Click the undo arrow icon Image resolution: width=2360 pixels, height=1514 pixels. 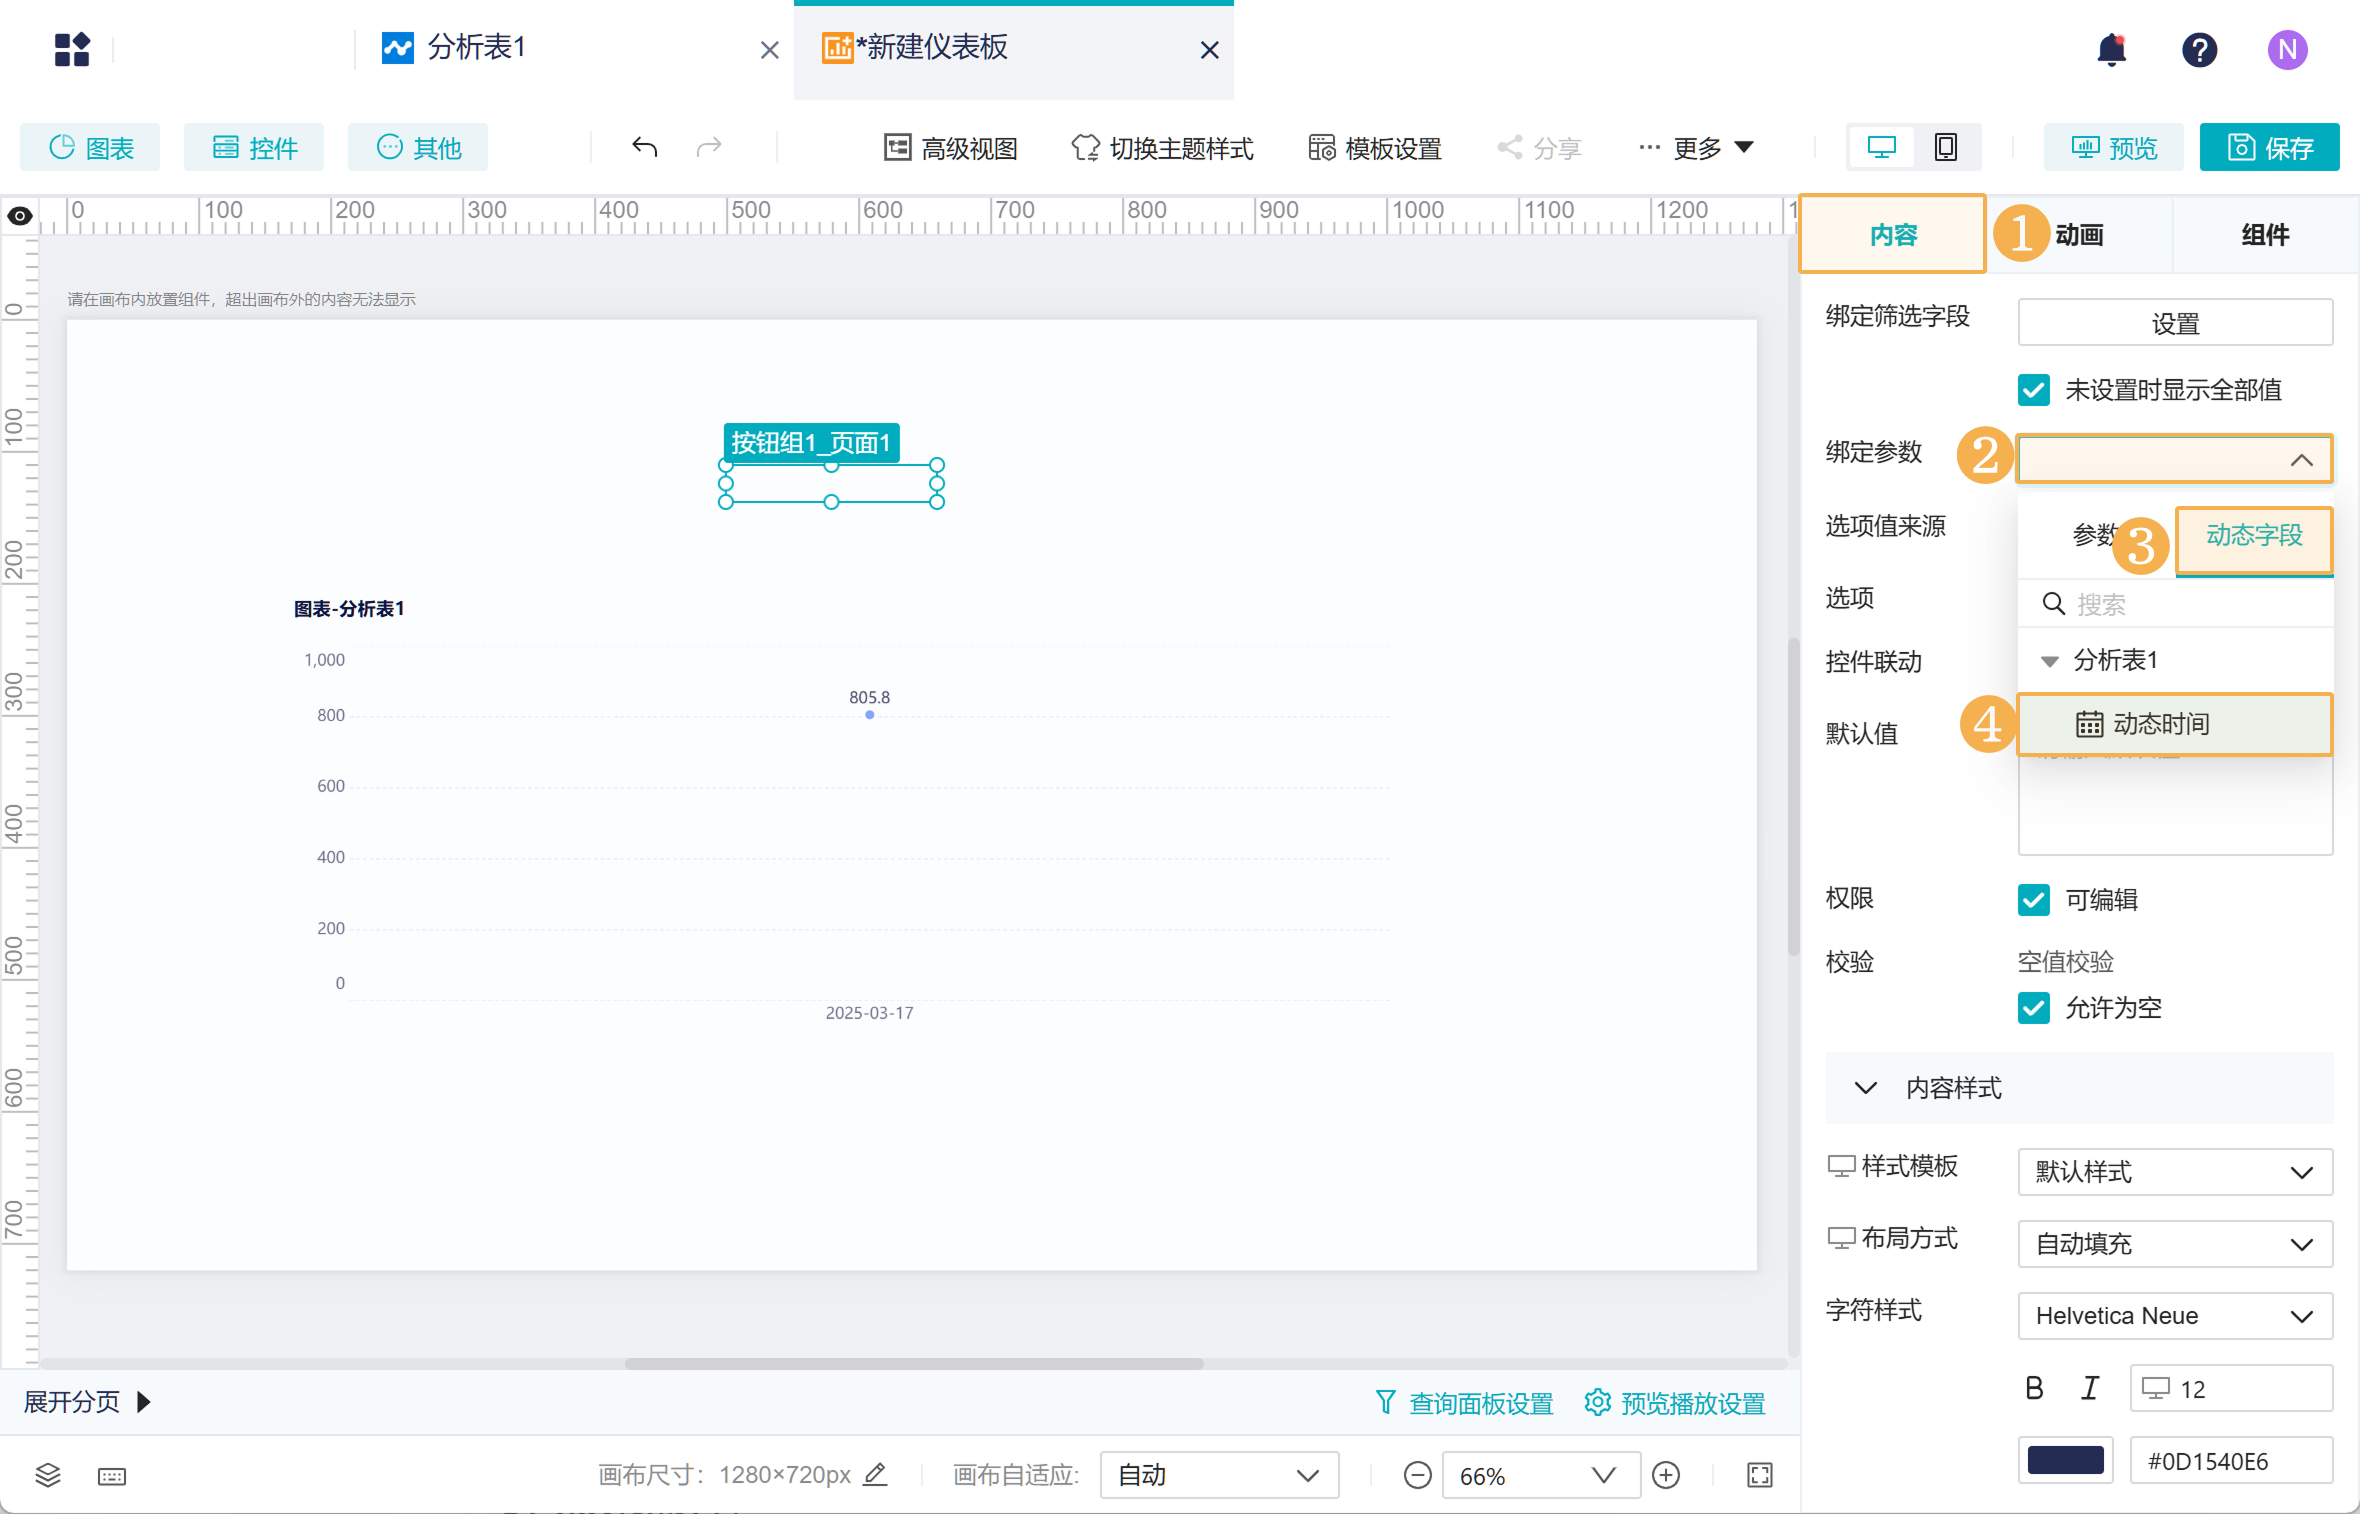[645, 148]
